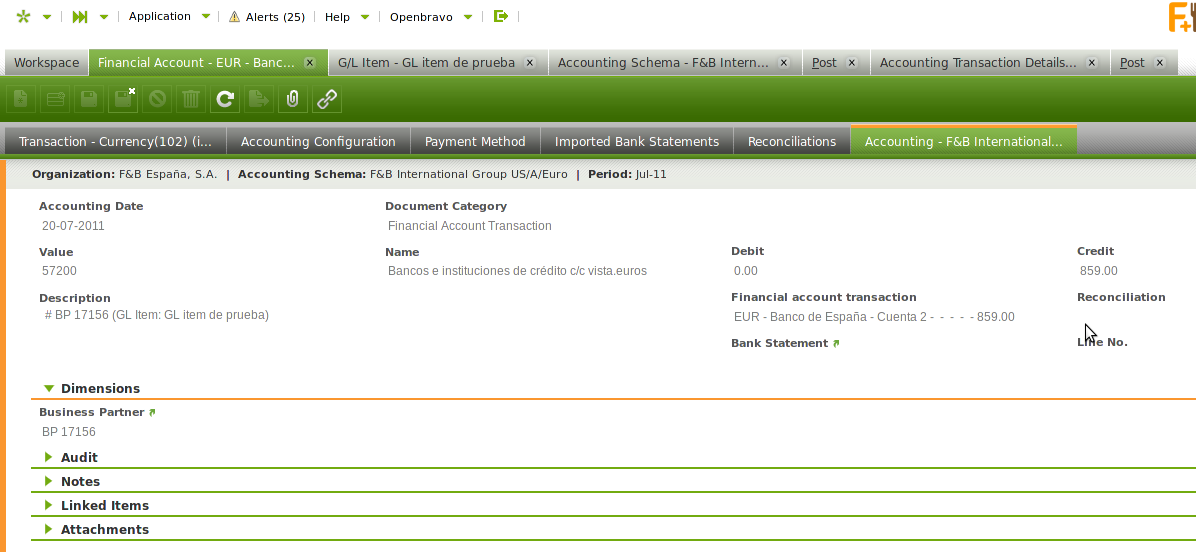This screenshot has height=552, width=1196.
Task: Open the Imported Bank Statements subtab
Action: [x=637, y=141]
